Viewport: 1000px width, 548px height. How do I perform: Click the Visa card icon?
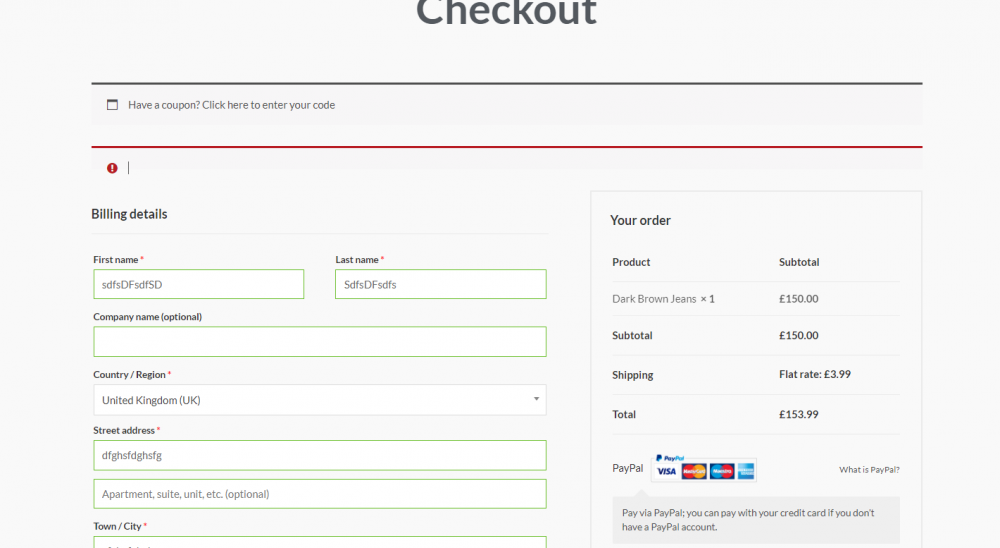[666, 471]
